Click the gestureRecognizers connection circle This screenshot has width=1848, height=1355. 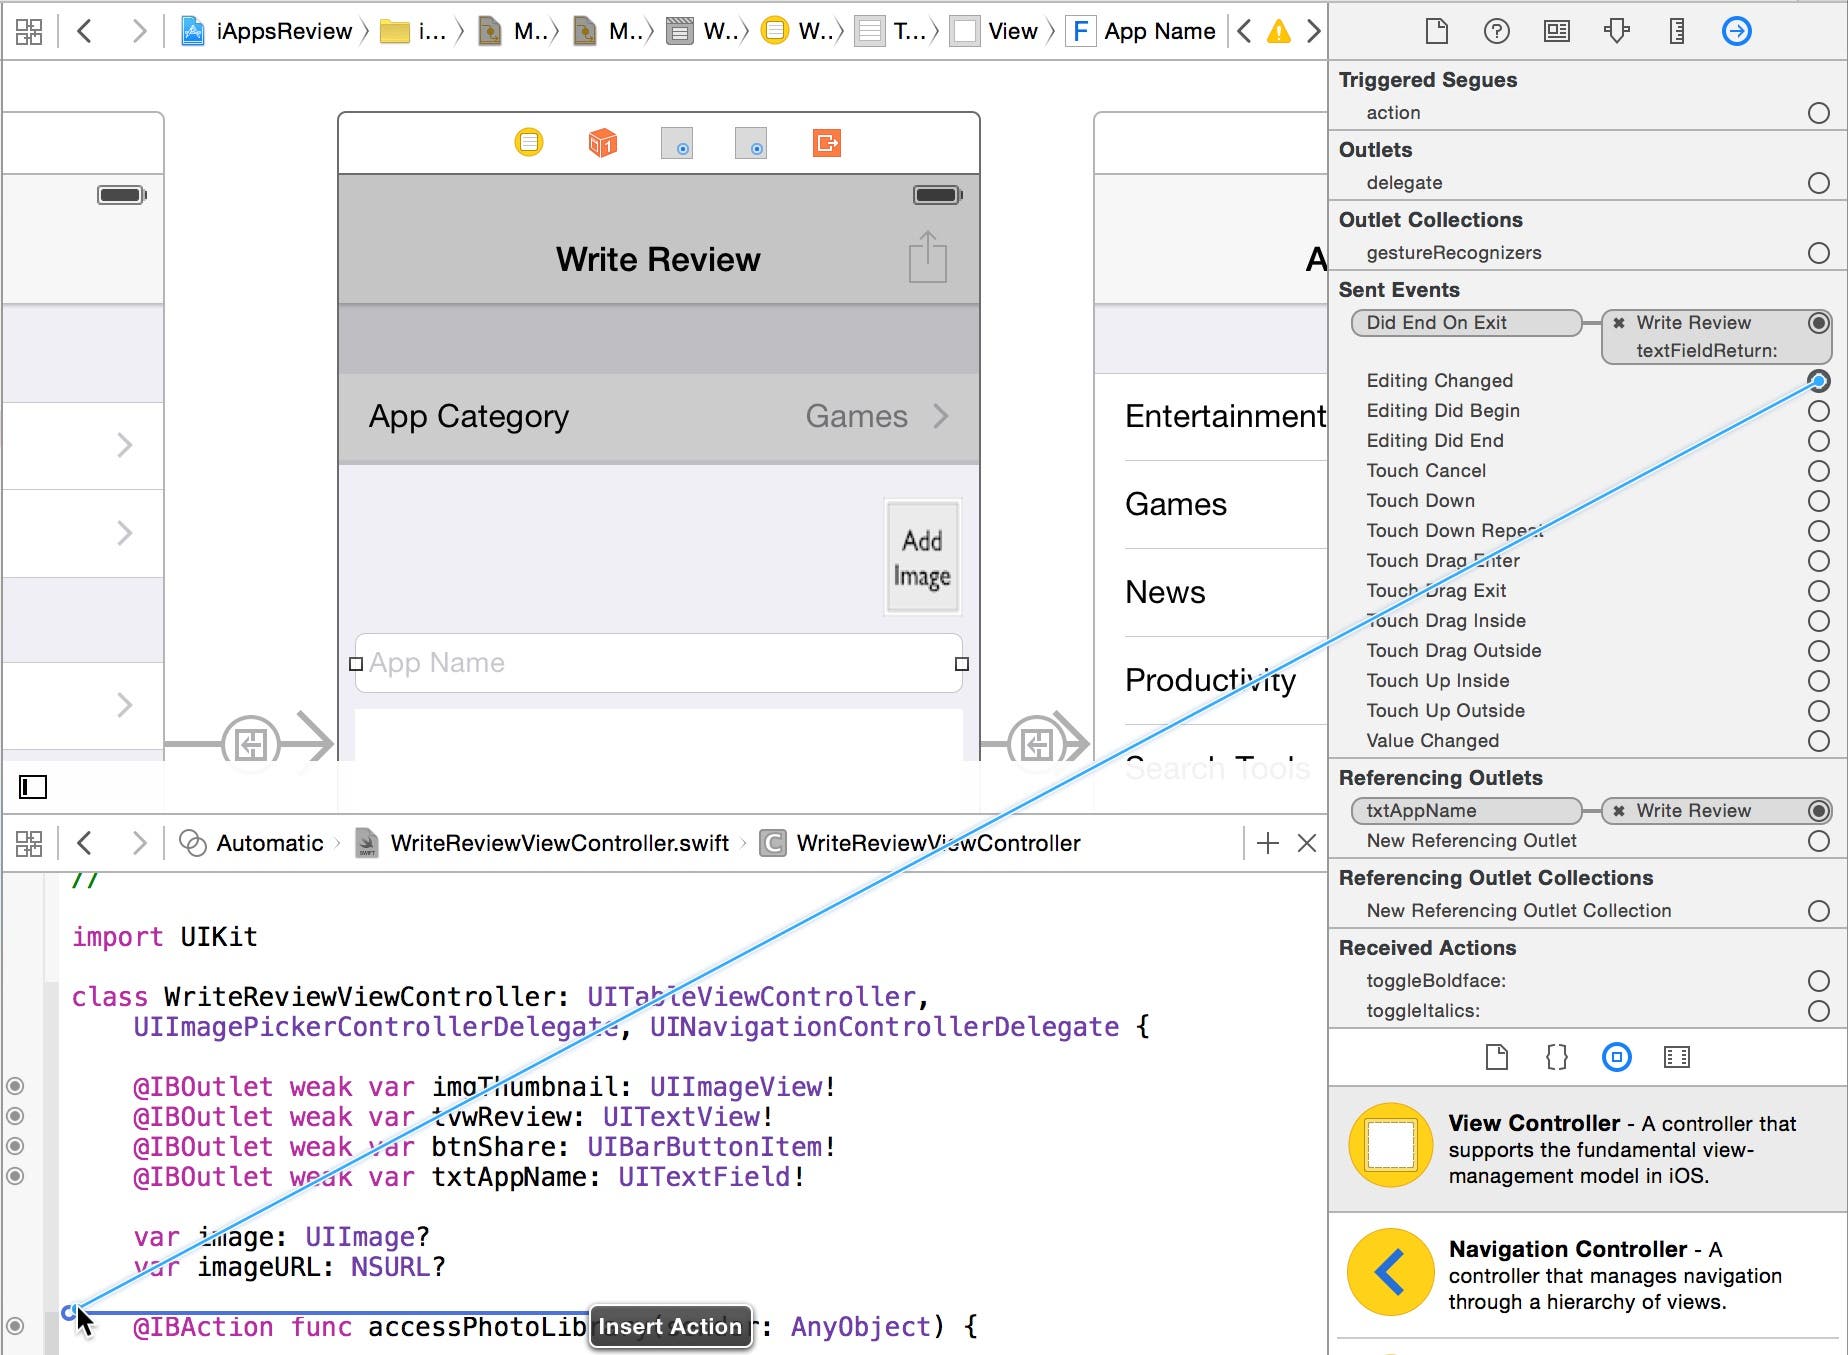pyautogui.click(x=1819, y=253)
